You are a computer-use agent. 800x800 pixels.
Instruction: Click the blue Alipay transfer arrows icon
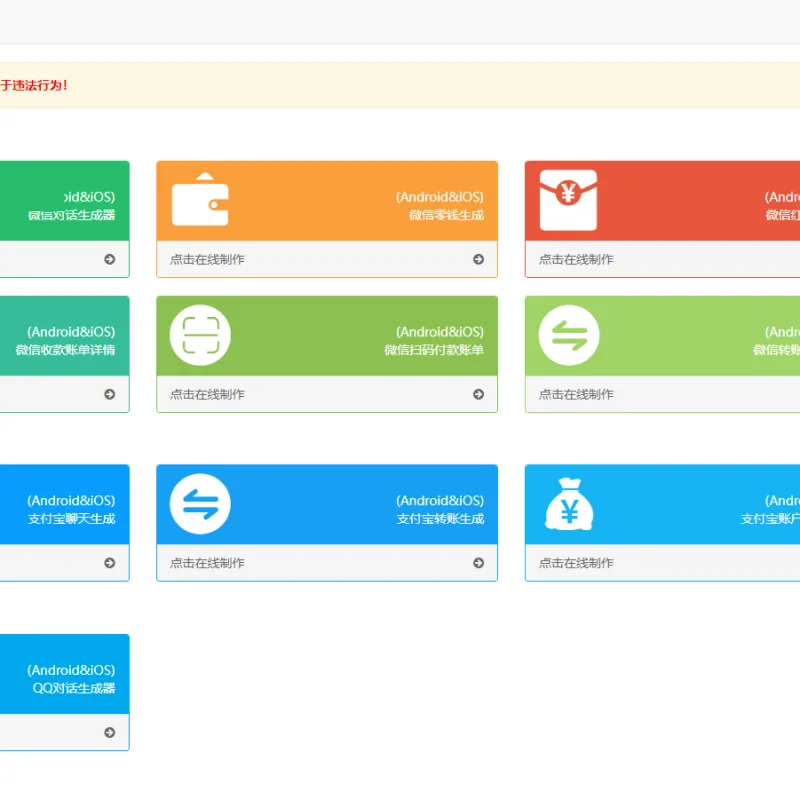(200, 504)
